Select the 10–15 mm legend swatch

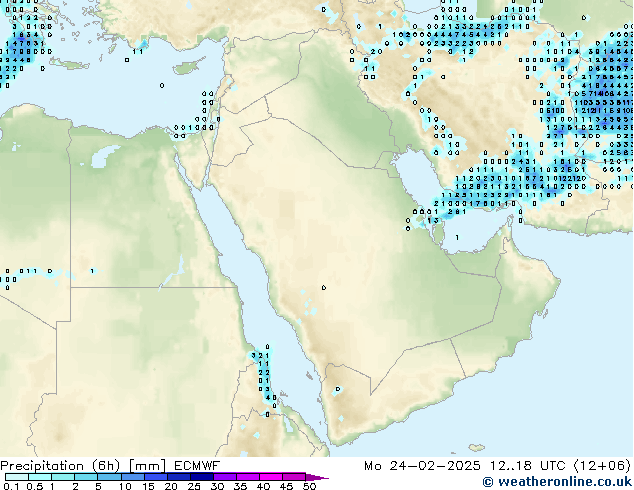coord(132,477)
